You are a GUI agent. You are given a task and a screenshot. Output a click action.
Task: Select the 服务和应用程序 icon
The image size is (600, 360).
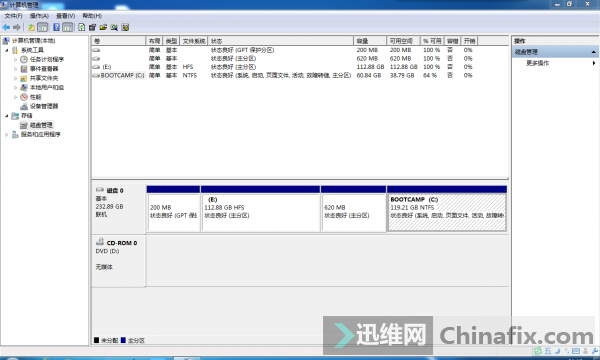point(15,134)
